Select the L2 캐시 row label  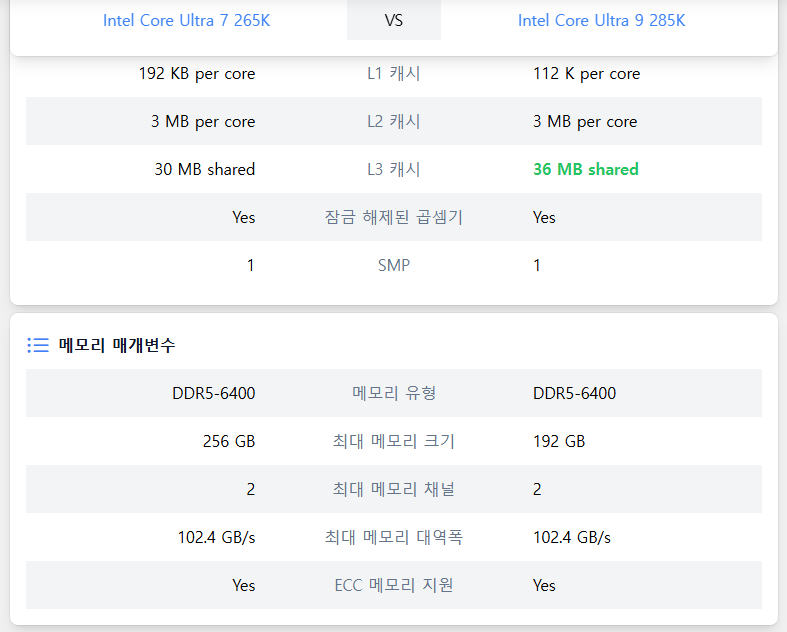(394, 121)
